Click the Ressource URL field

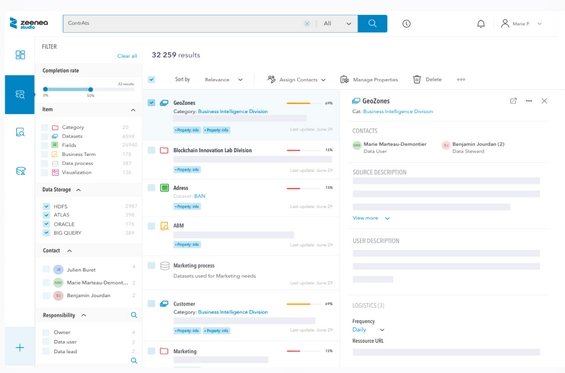point(446,352)
